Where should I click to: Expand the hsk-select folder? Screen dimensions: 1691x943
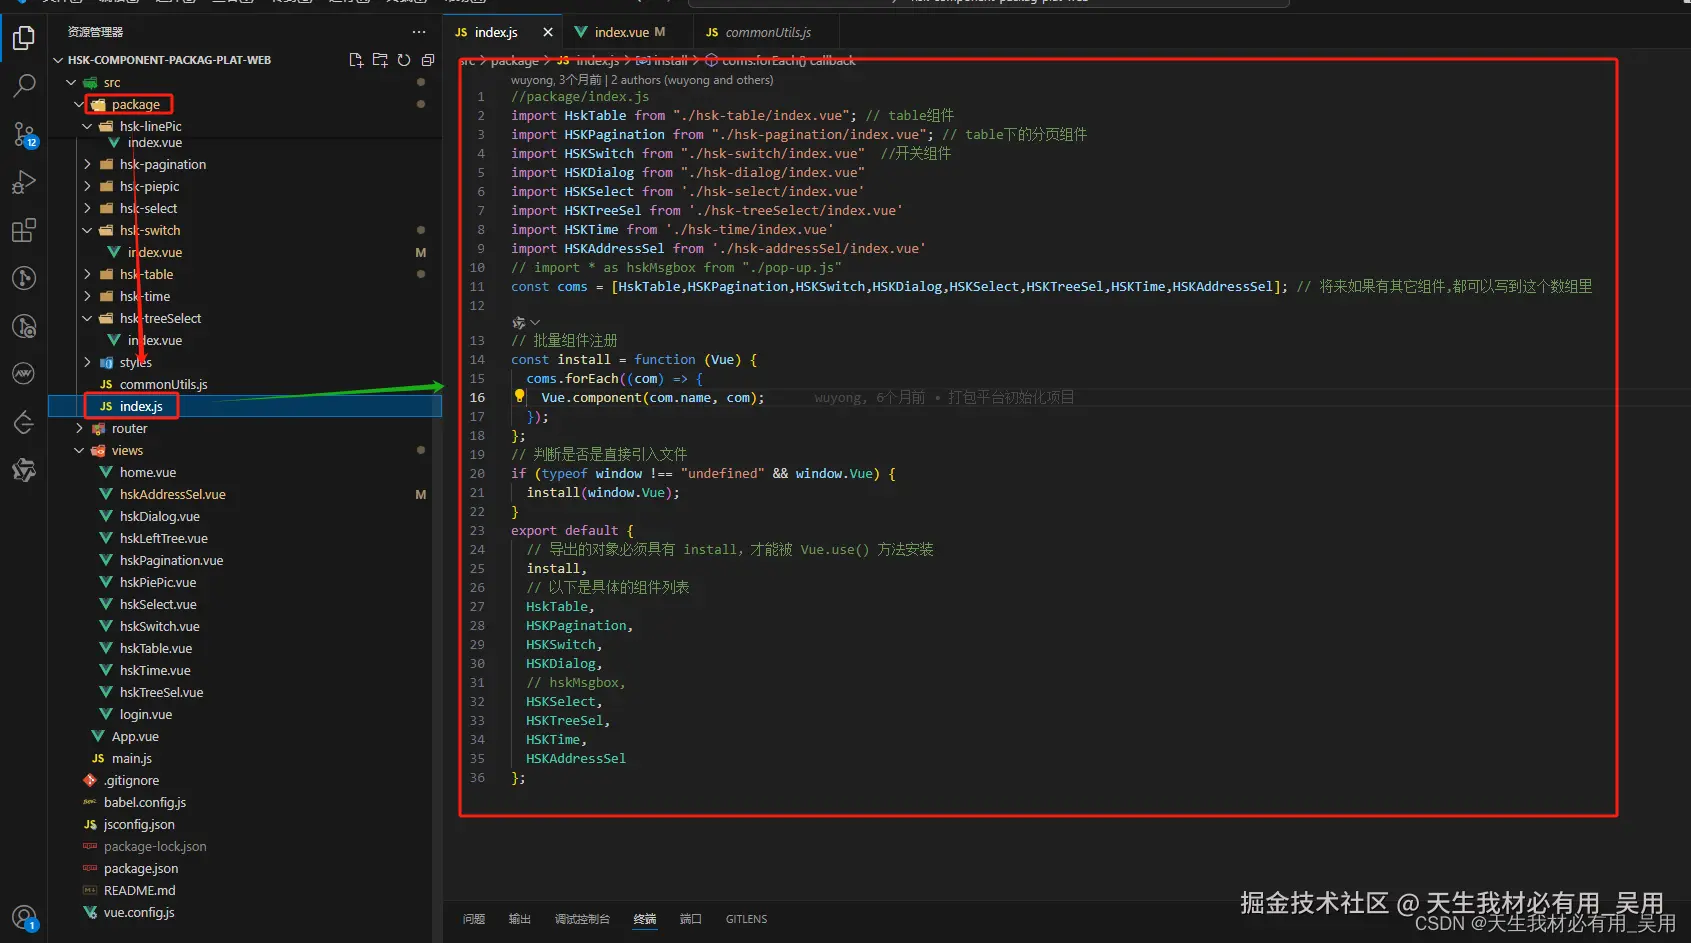87,208
